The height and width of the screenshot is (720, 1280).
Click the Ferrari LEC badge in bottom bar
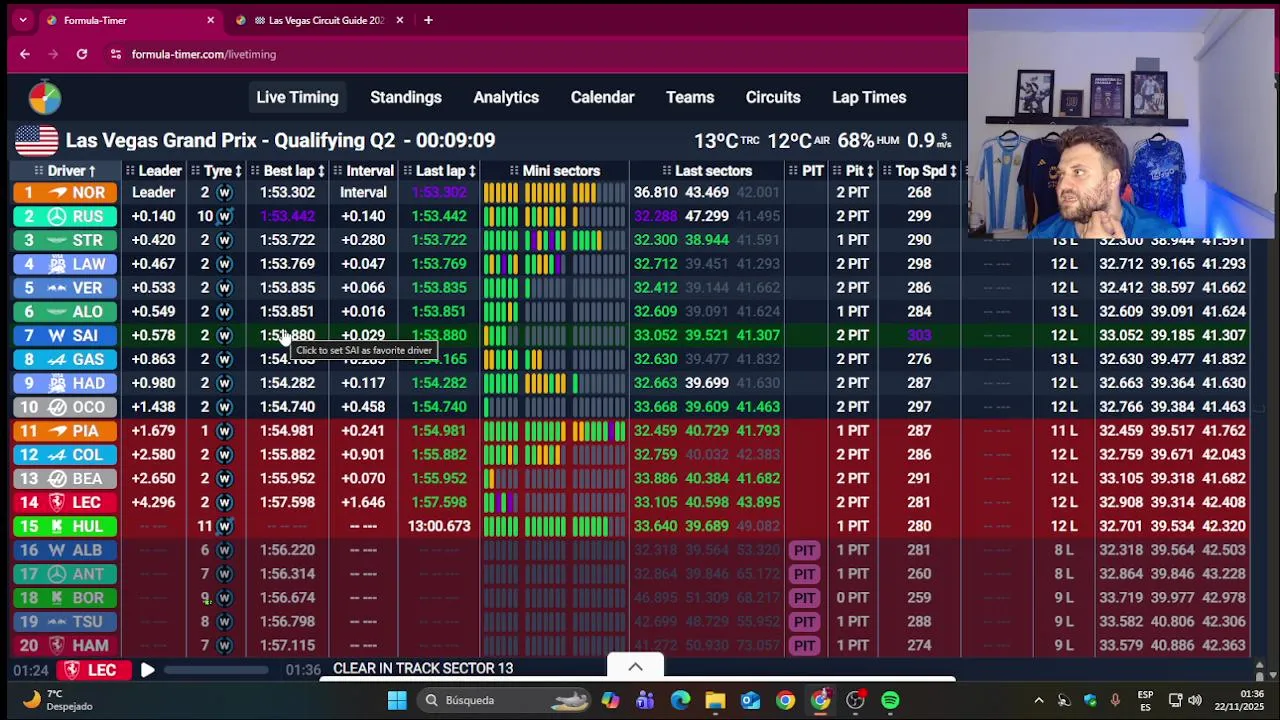(x=92, y=670)
